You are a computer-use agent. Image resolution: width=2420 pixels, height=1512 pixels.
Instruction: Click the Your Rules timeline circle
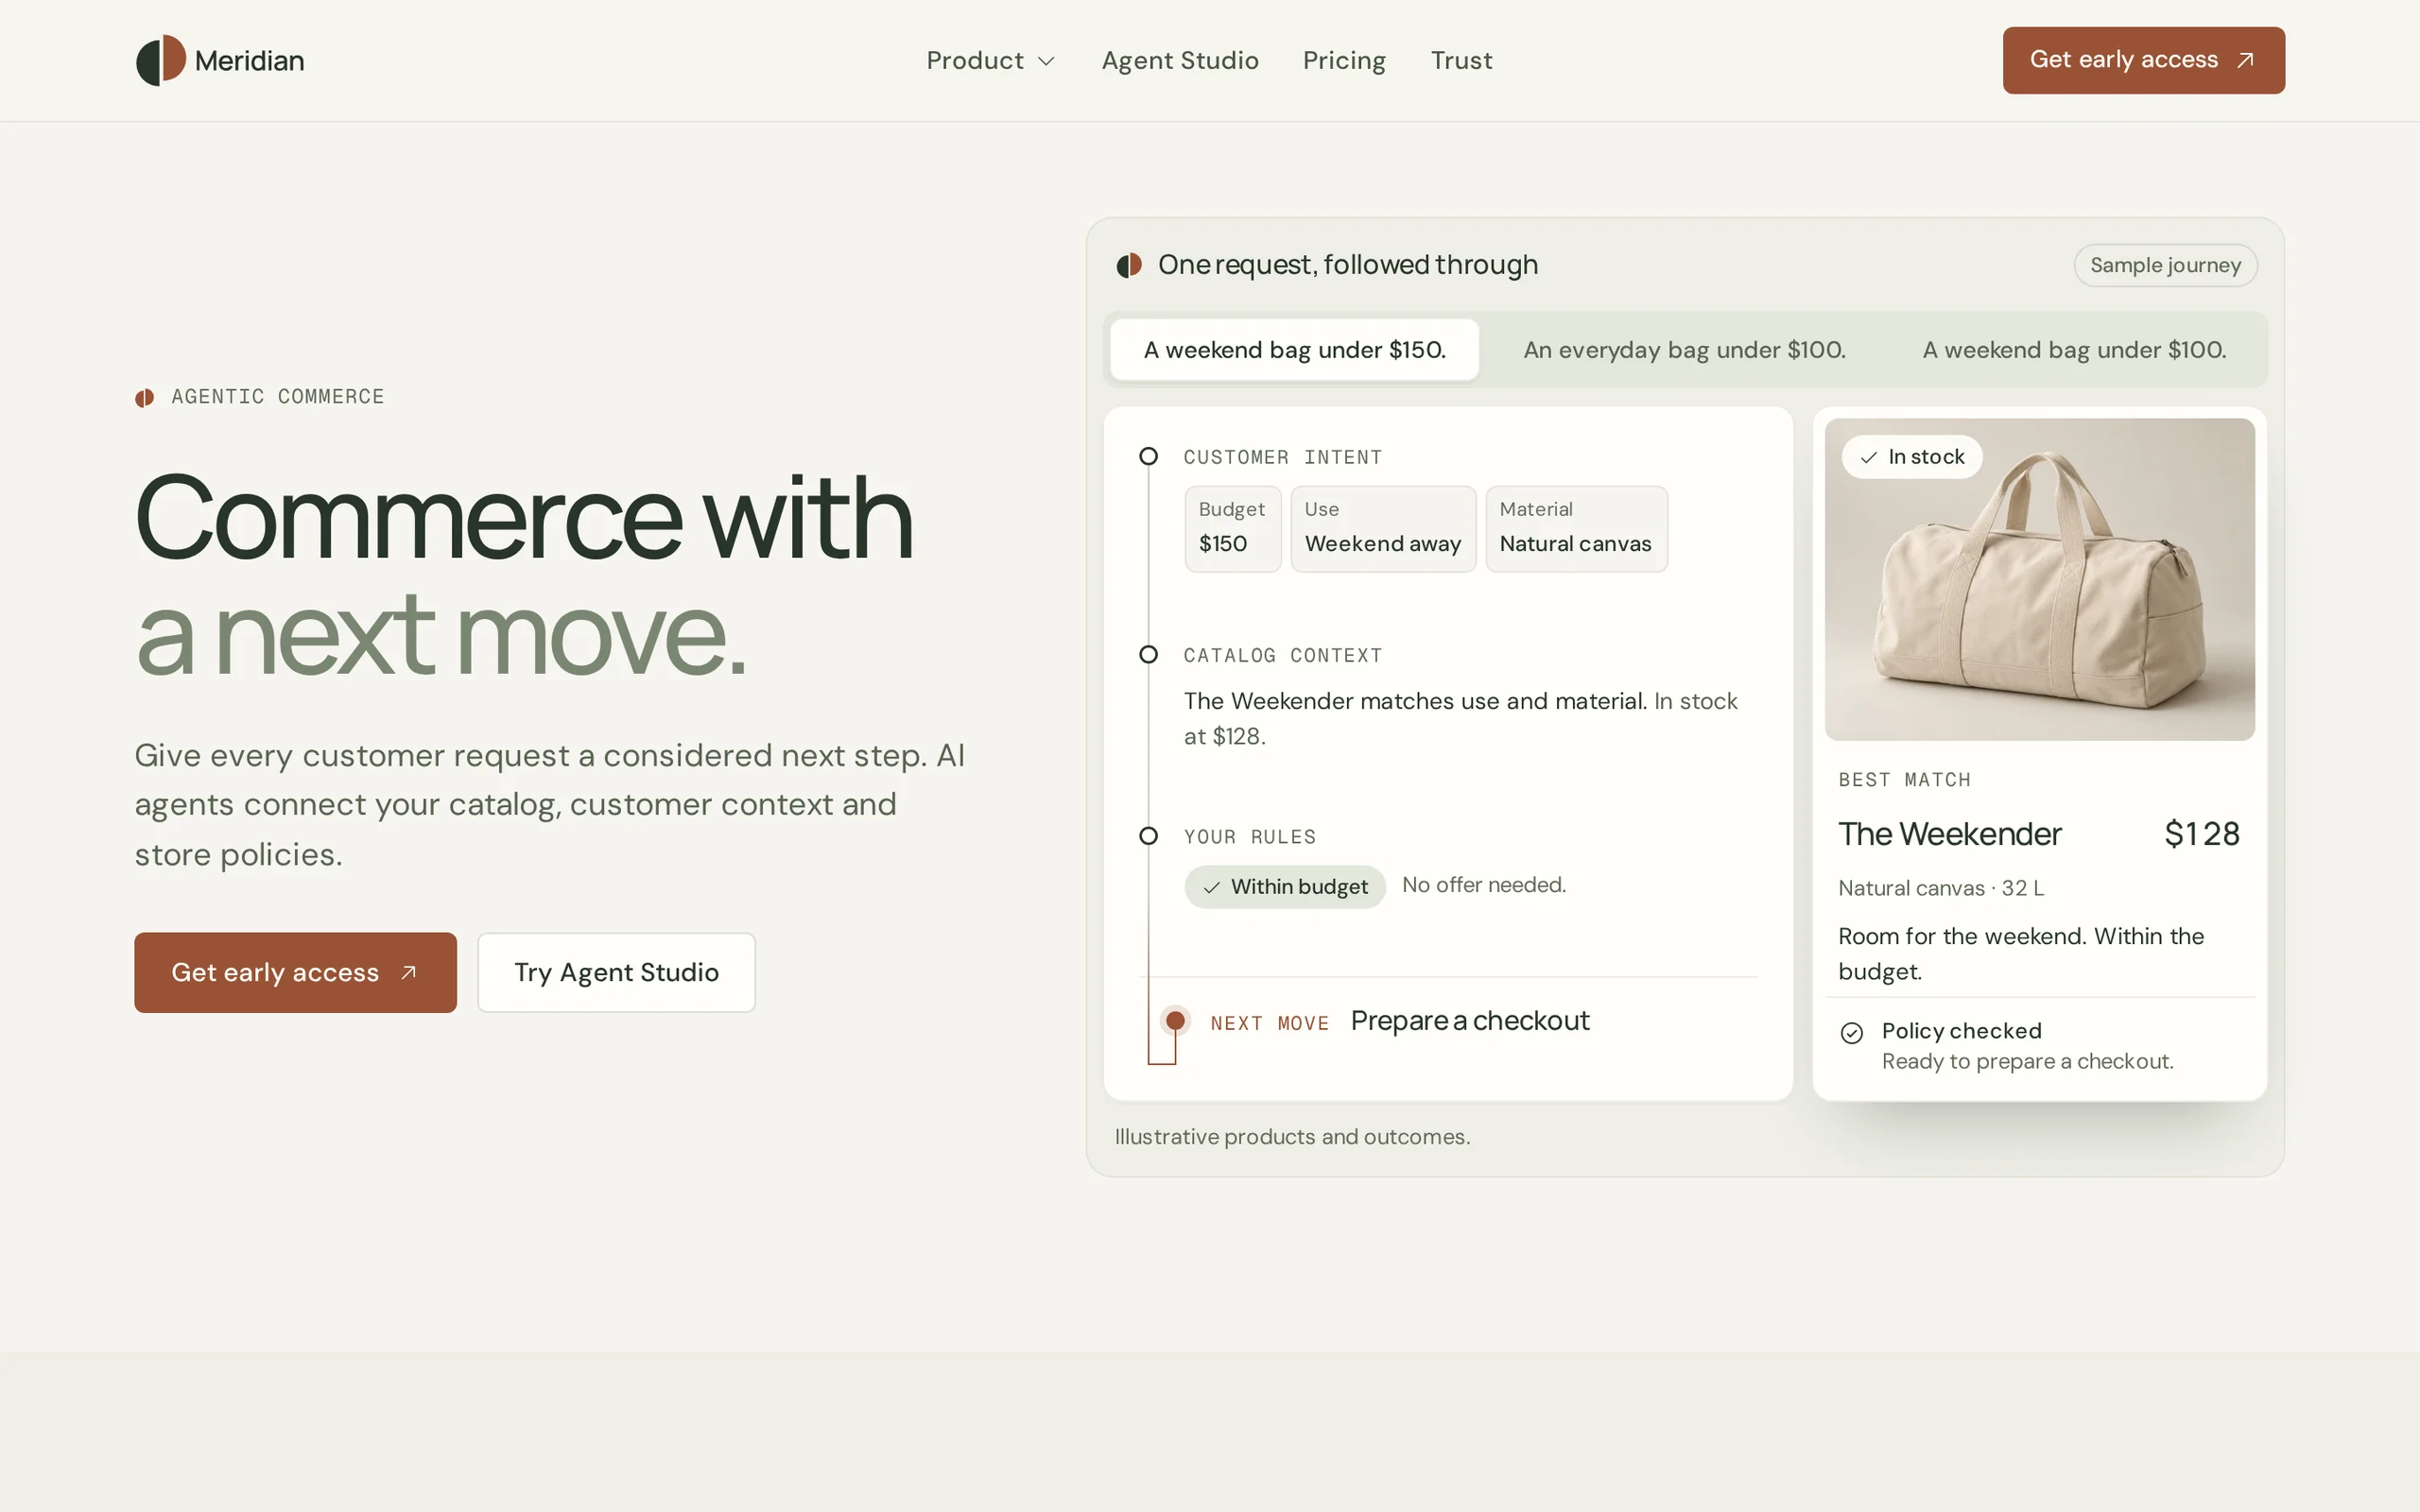[x=1148, y=835]
